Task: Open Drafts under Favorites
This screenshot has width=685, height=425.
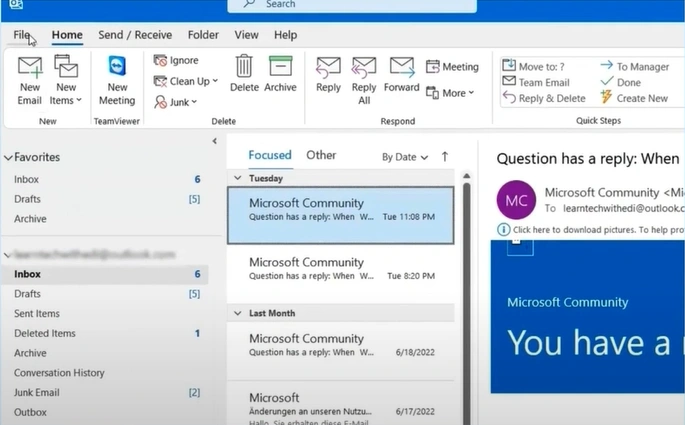Action: pyautogui.click(x=105, y=199)
